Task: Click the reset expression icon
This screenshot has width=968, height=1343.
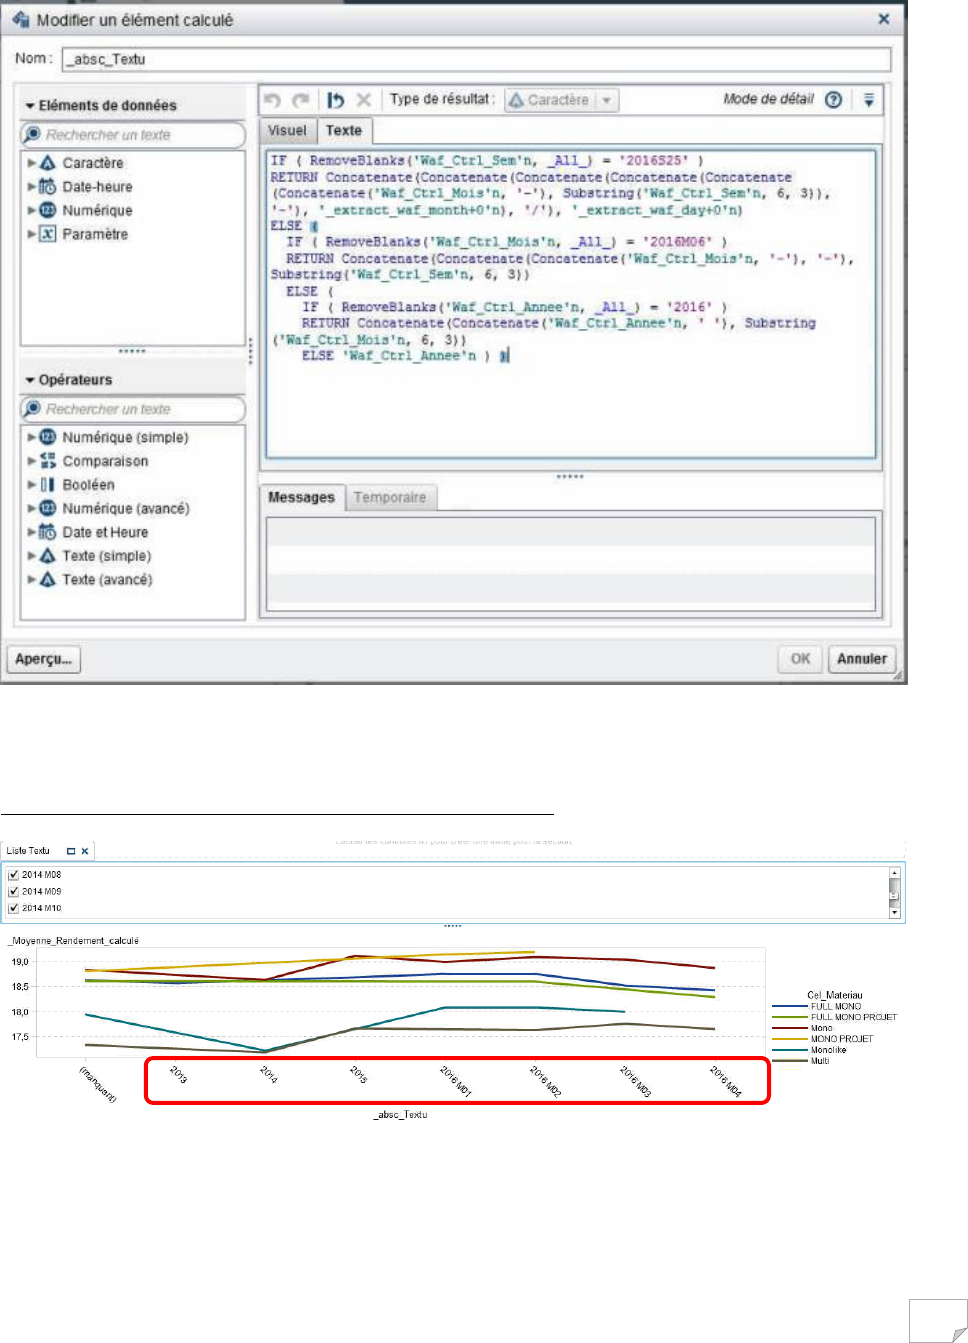Action: click(x=335, y=100)
